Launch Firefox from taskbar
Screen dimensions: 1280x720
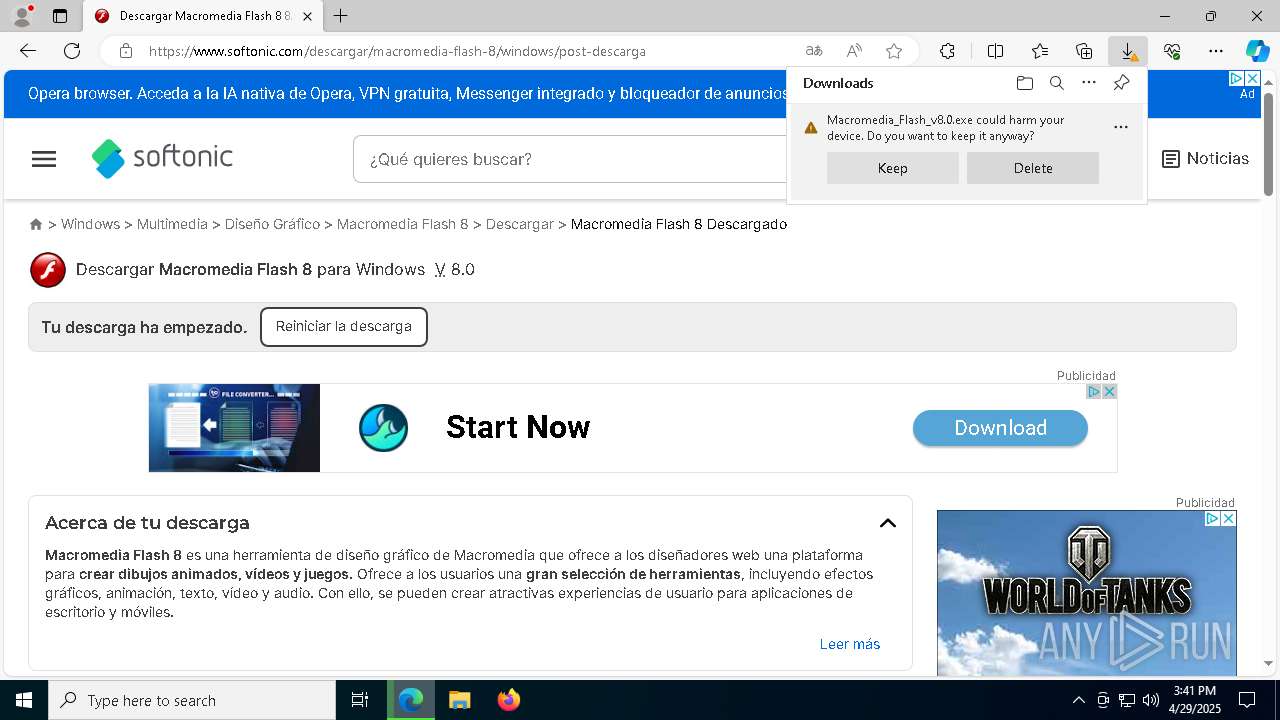point(509,700)
